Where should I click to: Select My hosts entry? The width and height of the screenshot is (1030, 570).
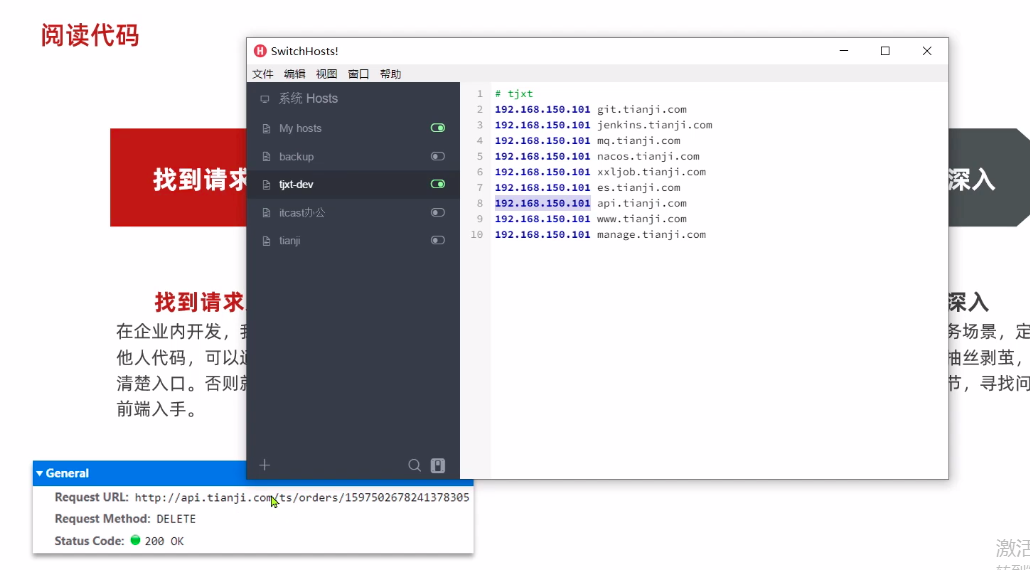[353, 128]
